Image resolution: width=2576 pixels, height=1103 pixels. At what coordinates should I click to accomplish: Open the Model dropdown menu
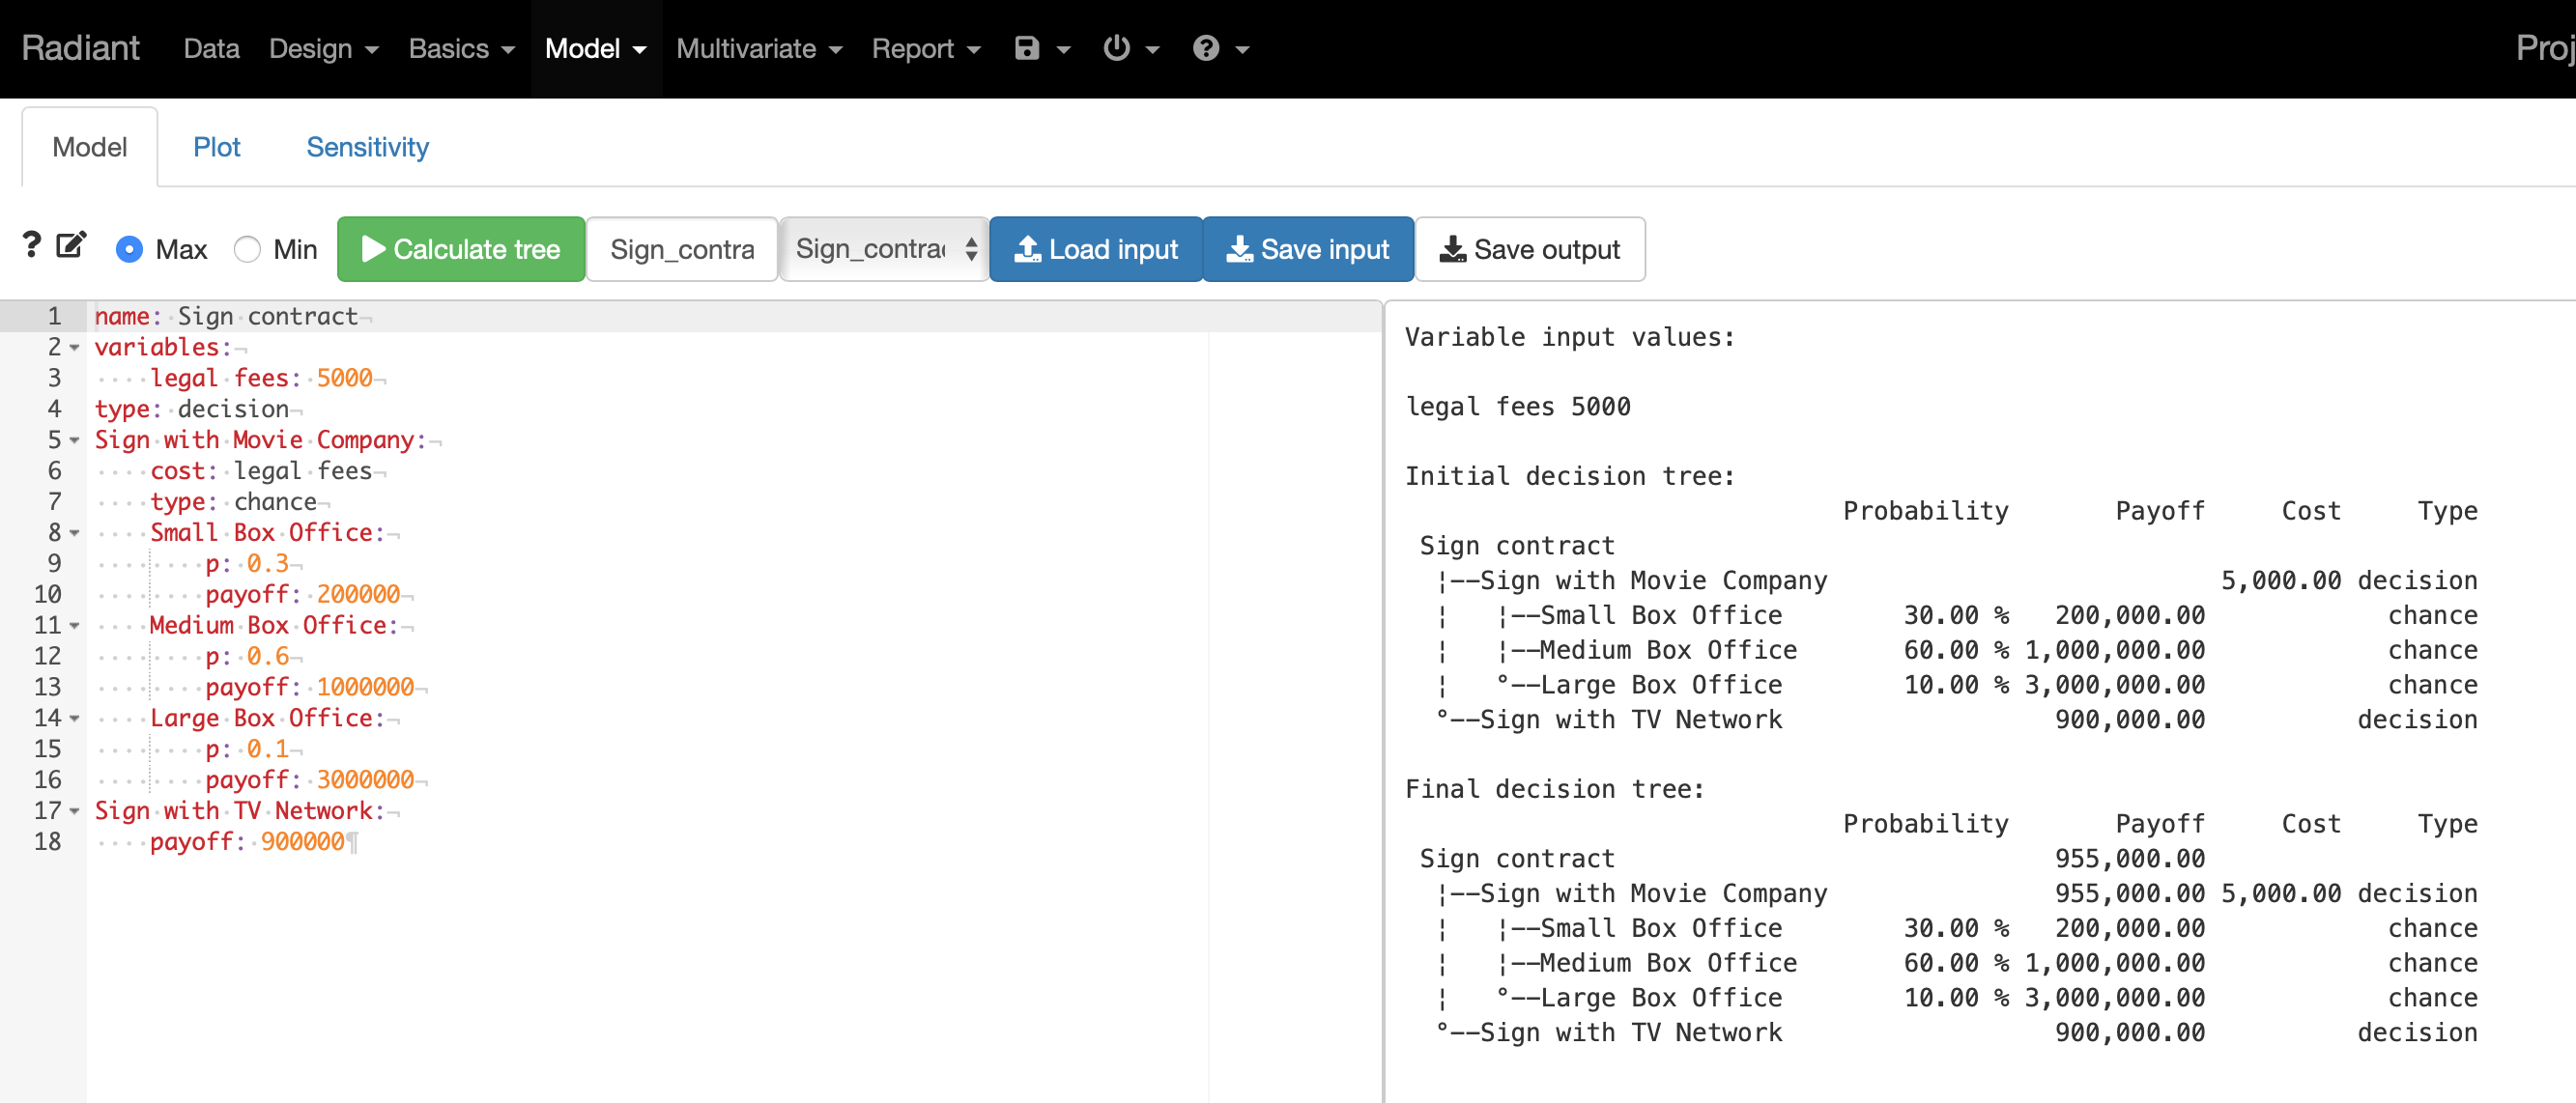tap(596, 48)
